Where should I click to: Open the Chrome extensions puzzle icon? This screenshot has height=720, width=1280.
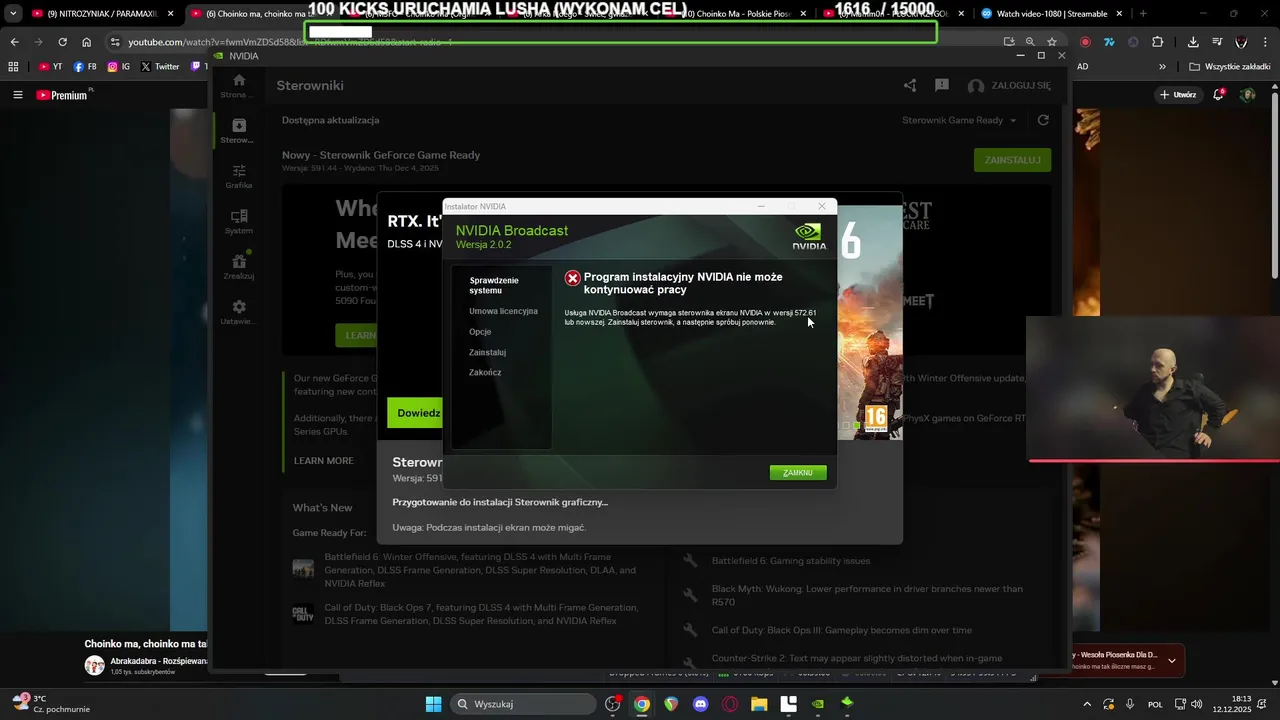tap(1157, 42)
